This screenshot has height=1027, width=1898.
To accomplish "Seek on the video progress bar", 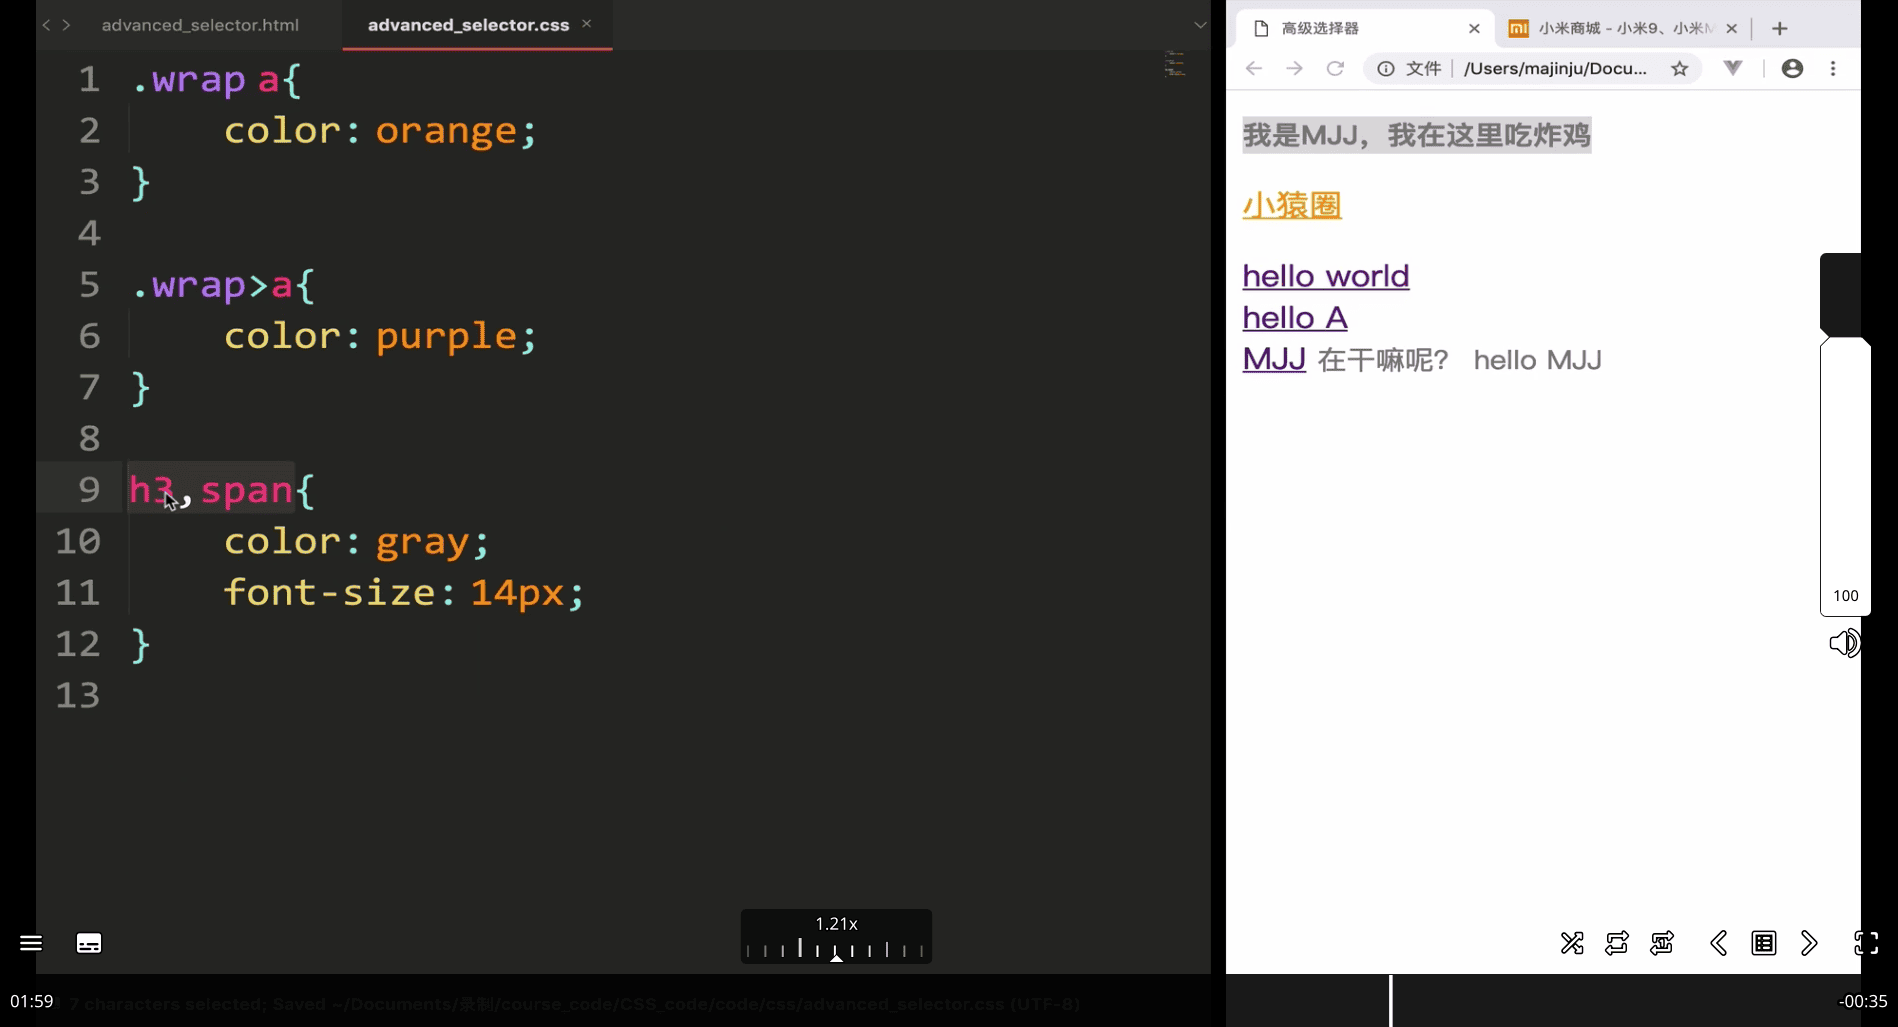I will (949, 1000).
